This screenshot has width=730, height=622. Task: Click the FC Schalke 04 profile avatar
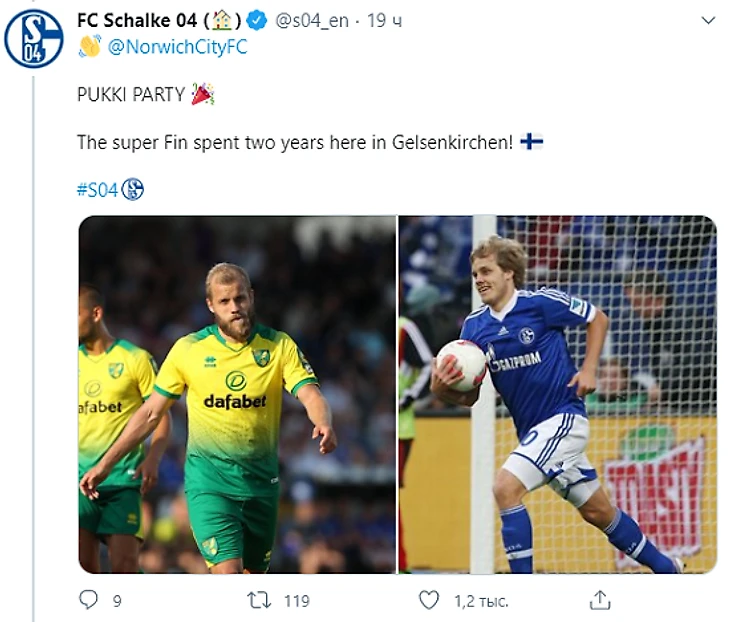pos(34,38)
